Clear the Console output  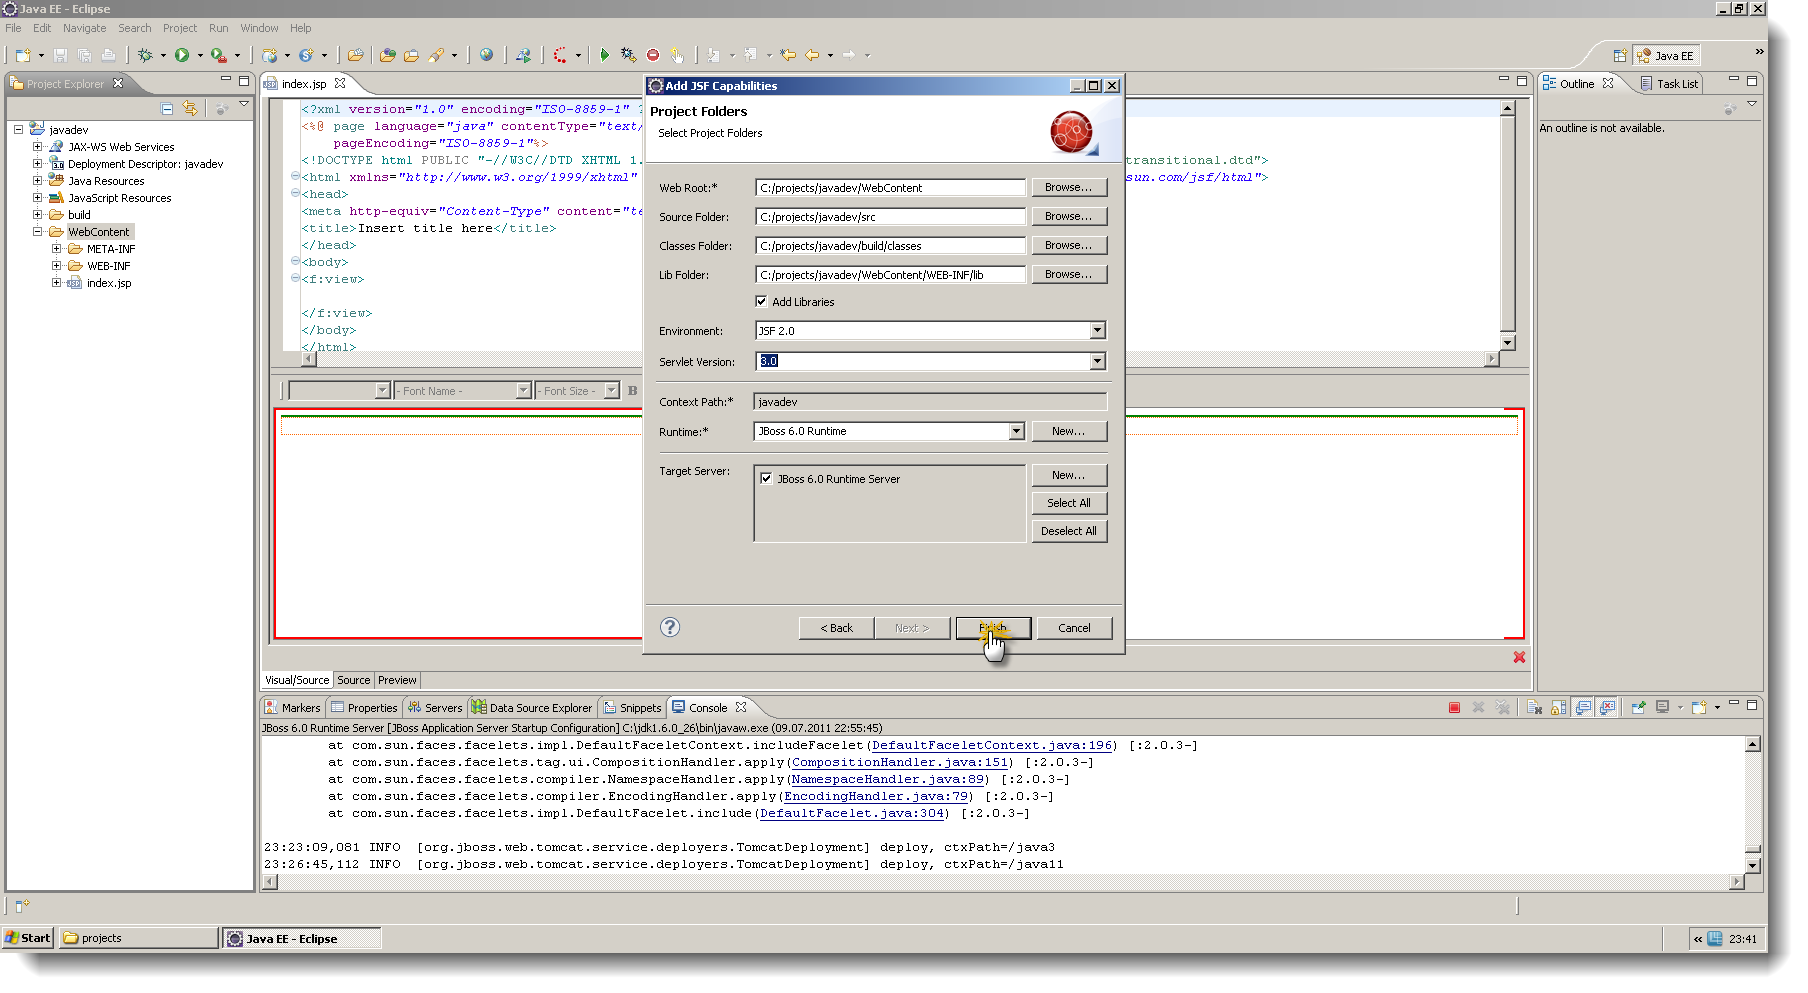[1535, 707]
